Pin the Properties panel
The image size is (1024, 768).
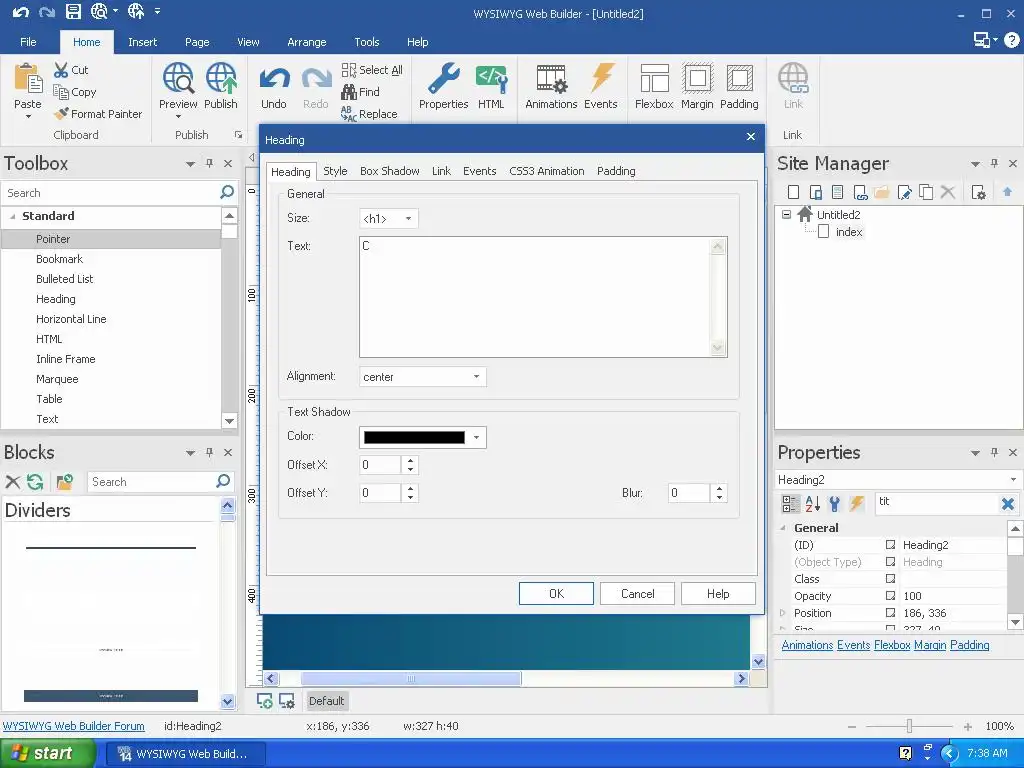coord(994,452)
